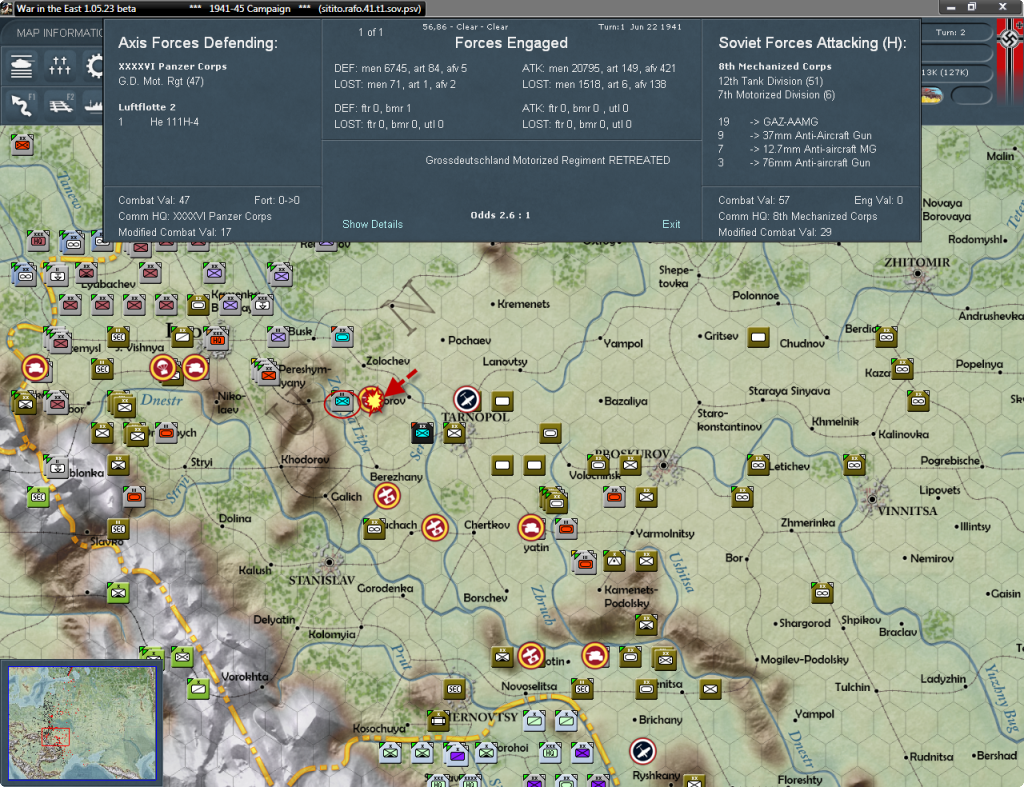This screenshot has width=1024, height=787.
Task: Click the 12th Tank Division (51) entry
Action: [x=770, y=81]
